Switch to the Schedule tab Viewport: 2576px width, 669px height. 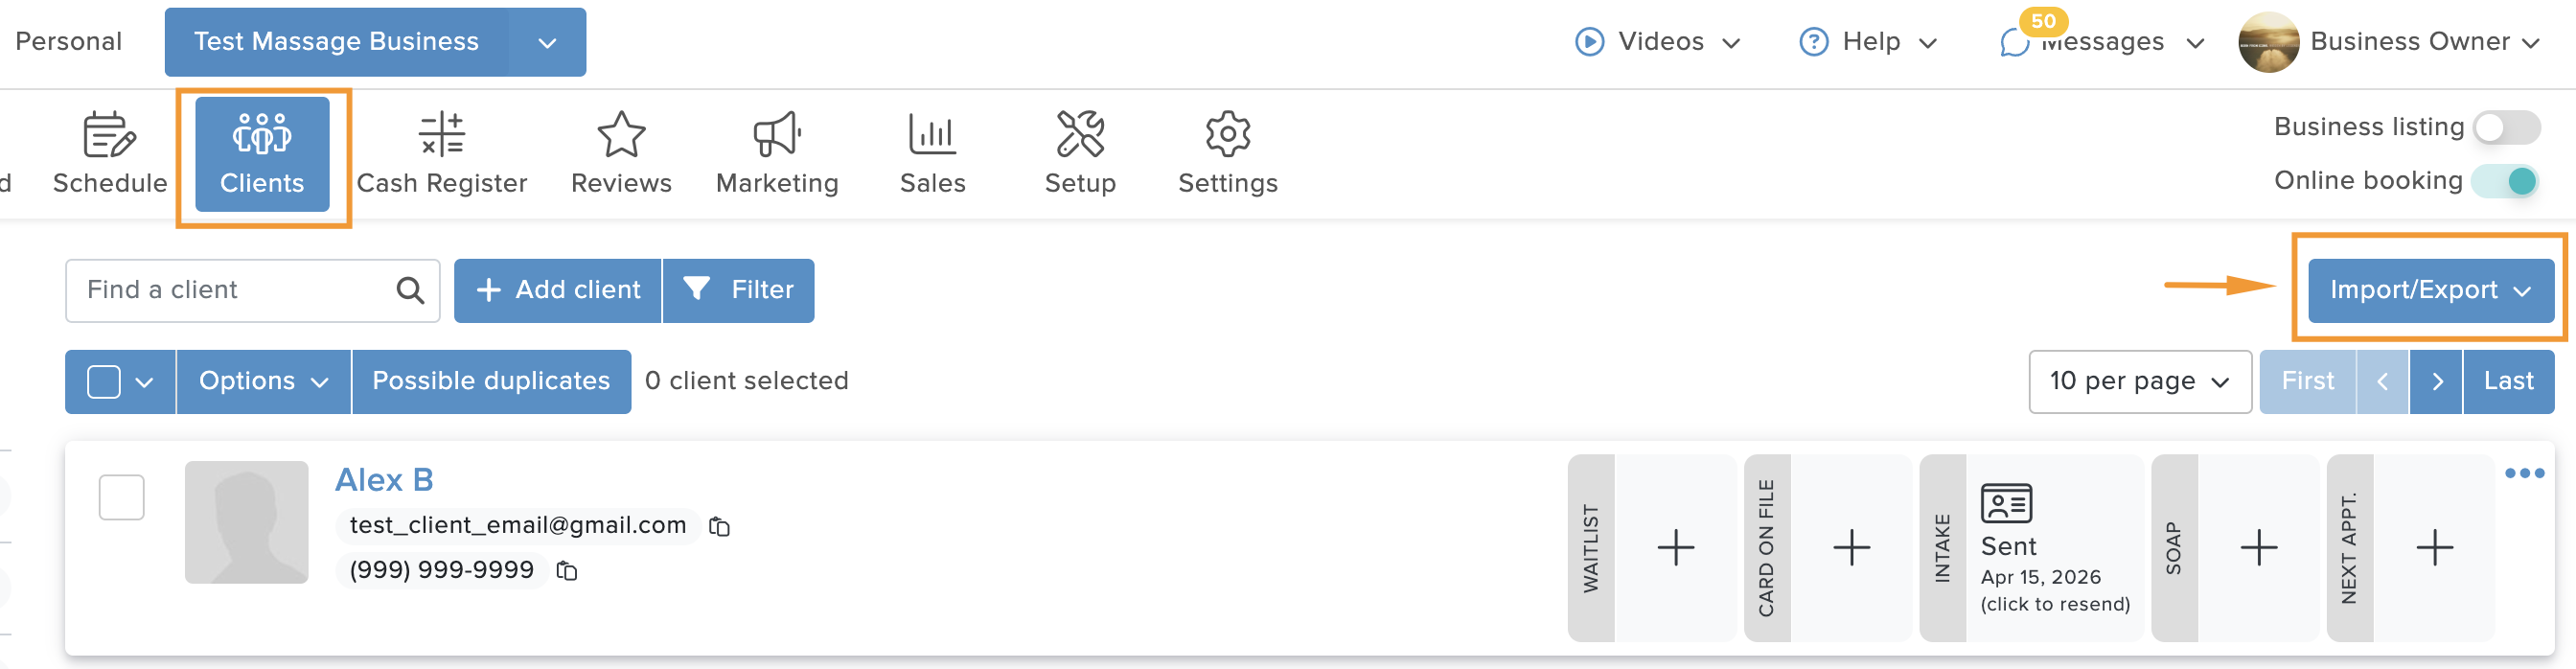(109, 154)
